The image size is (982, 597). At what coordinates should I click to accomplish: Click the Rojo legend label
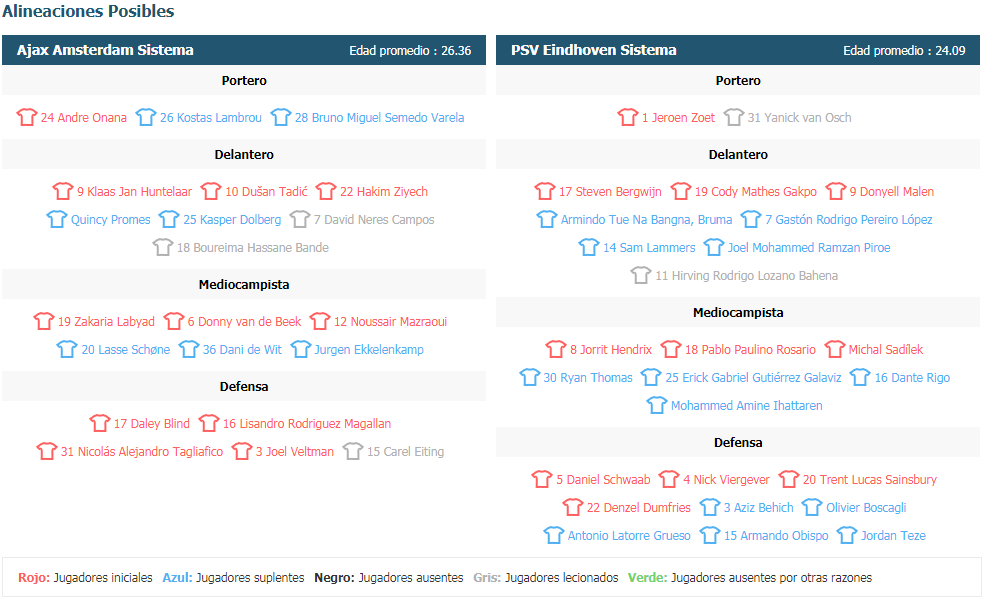[34, 578]
